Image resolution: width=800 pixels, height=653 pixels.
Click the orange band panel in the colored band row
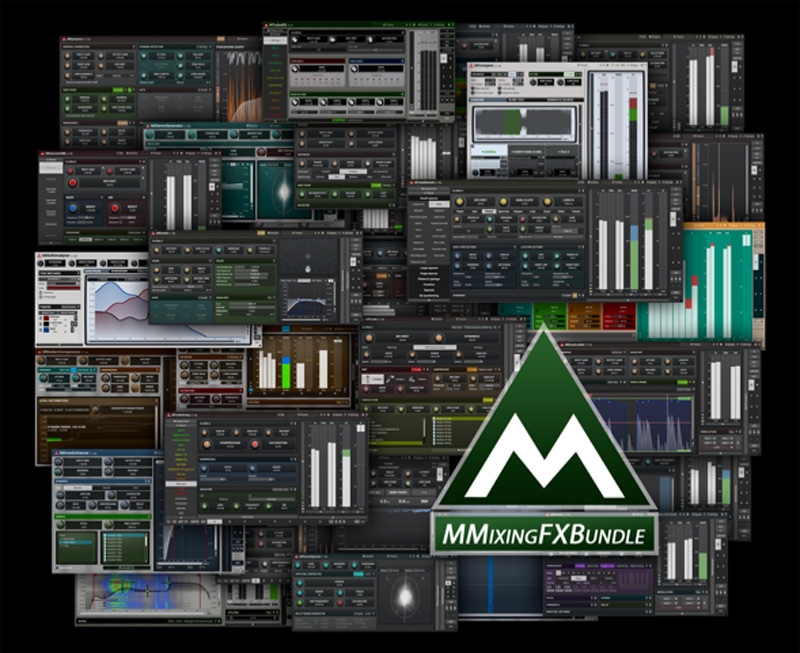[585, 316]
